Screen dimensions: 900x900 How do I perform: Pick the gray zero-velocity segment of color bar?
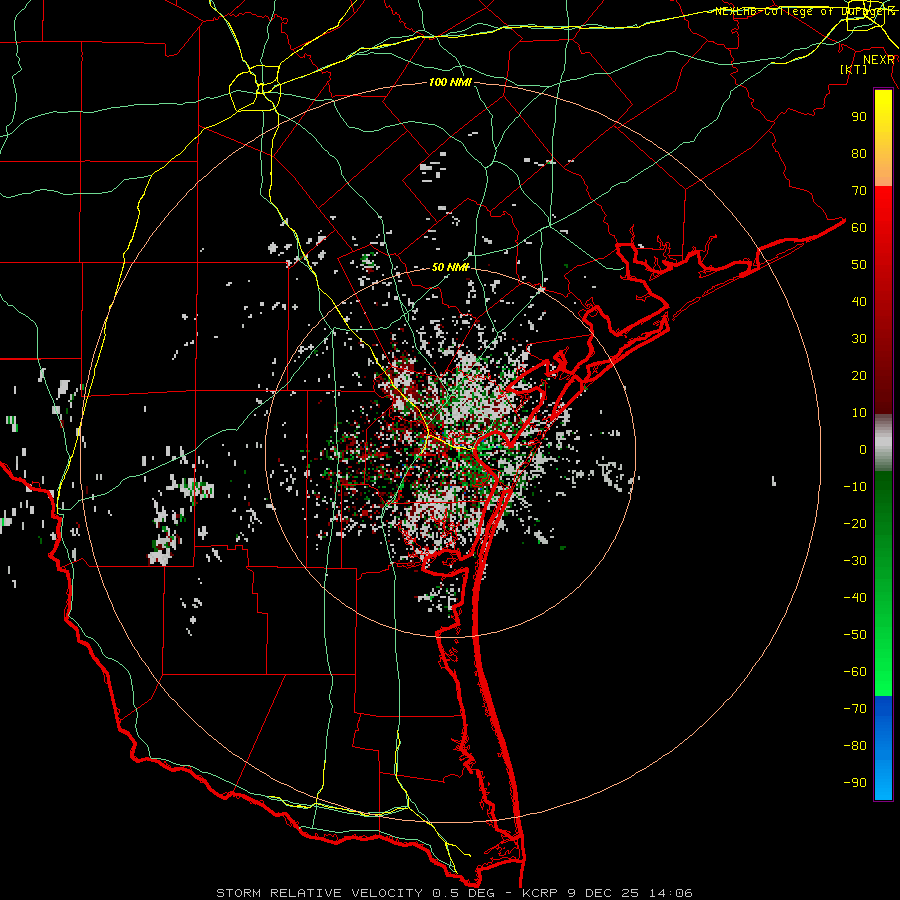point(883,443)
